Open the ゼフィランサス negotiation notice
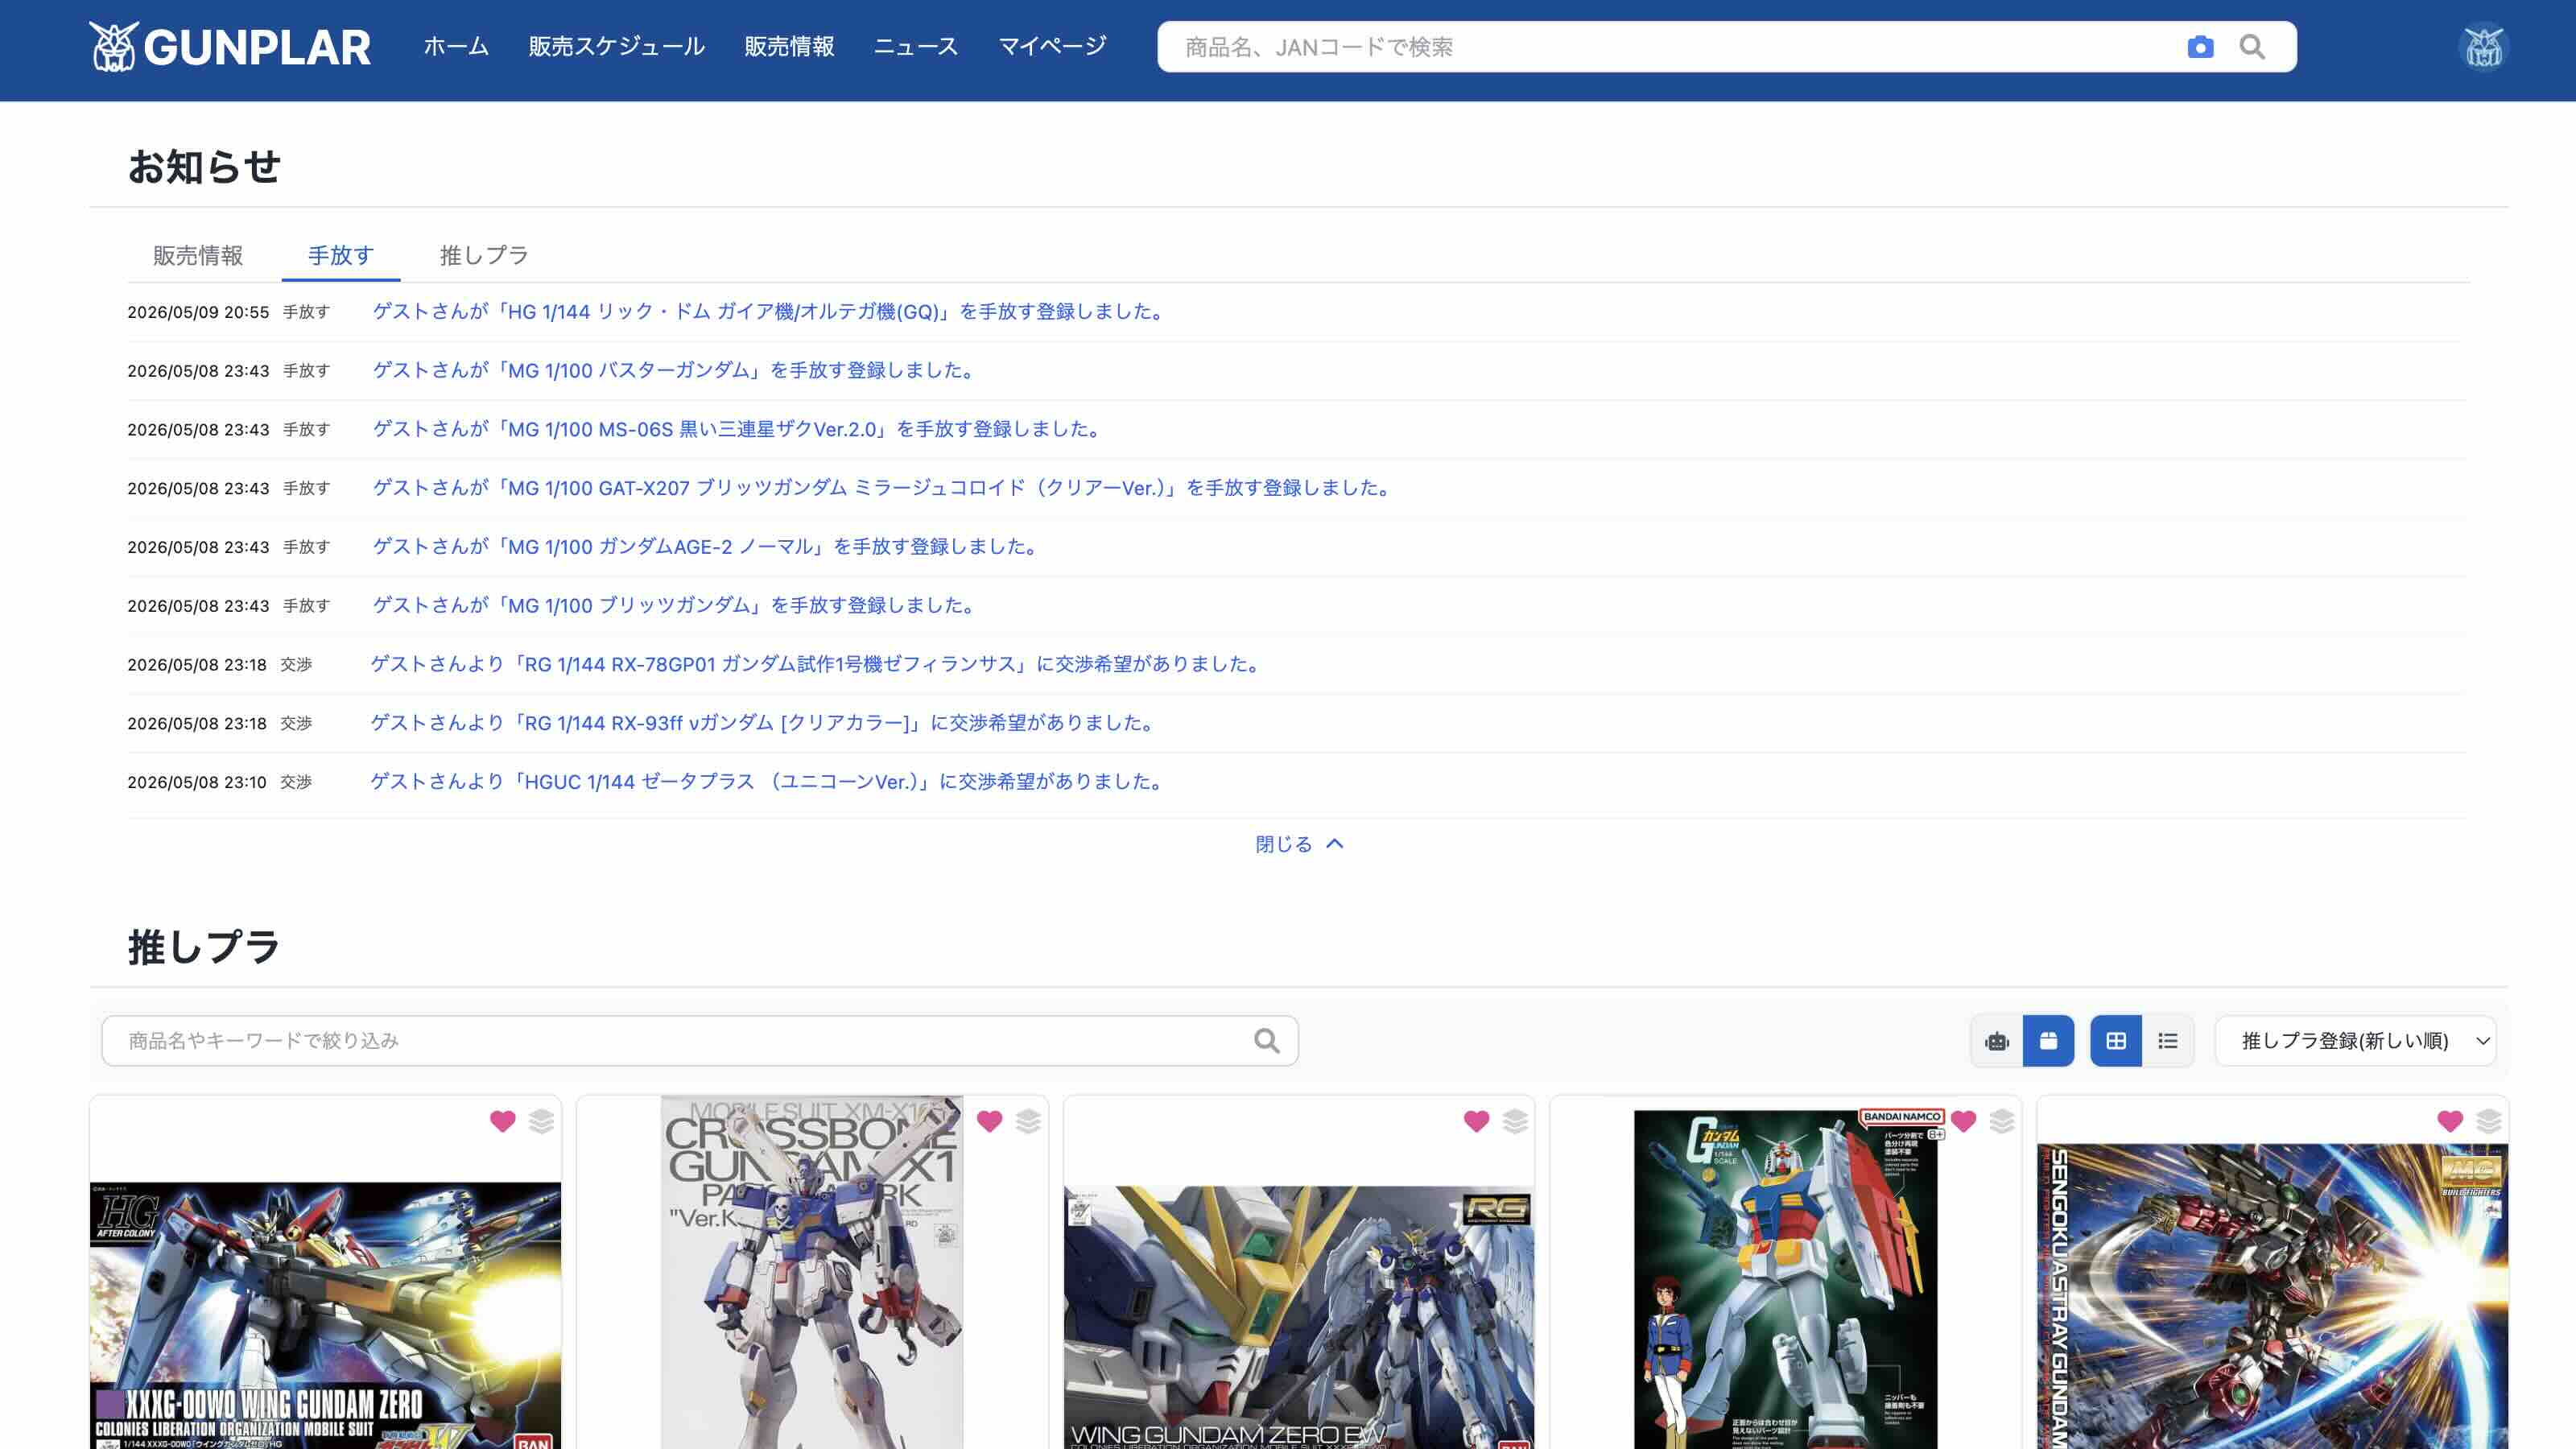2576x1449 pixels. click(x=817, y=665)
